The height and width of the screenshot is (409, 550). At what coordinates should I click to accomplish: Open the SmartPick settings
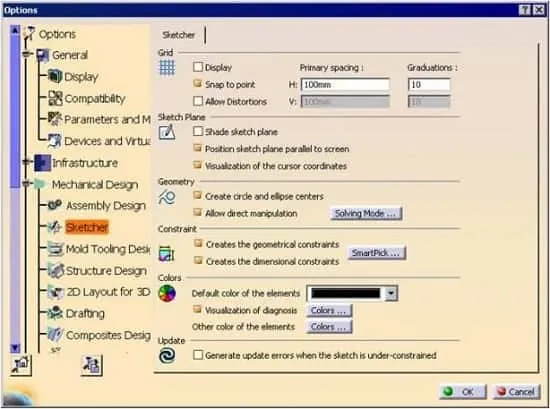(x=377, y=253)
